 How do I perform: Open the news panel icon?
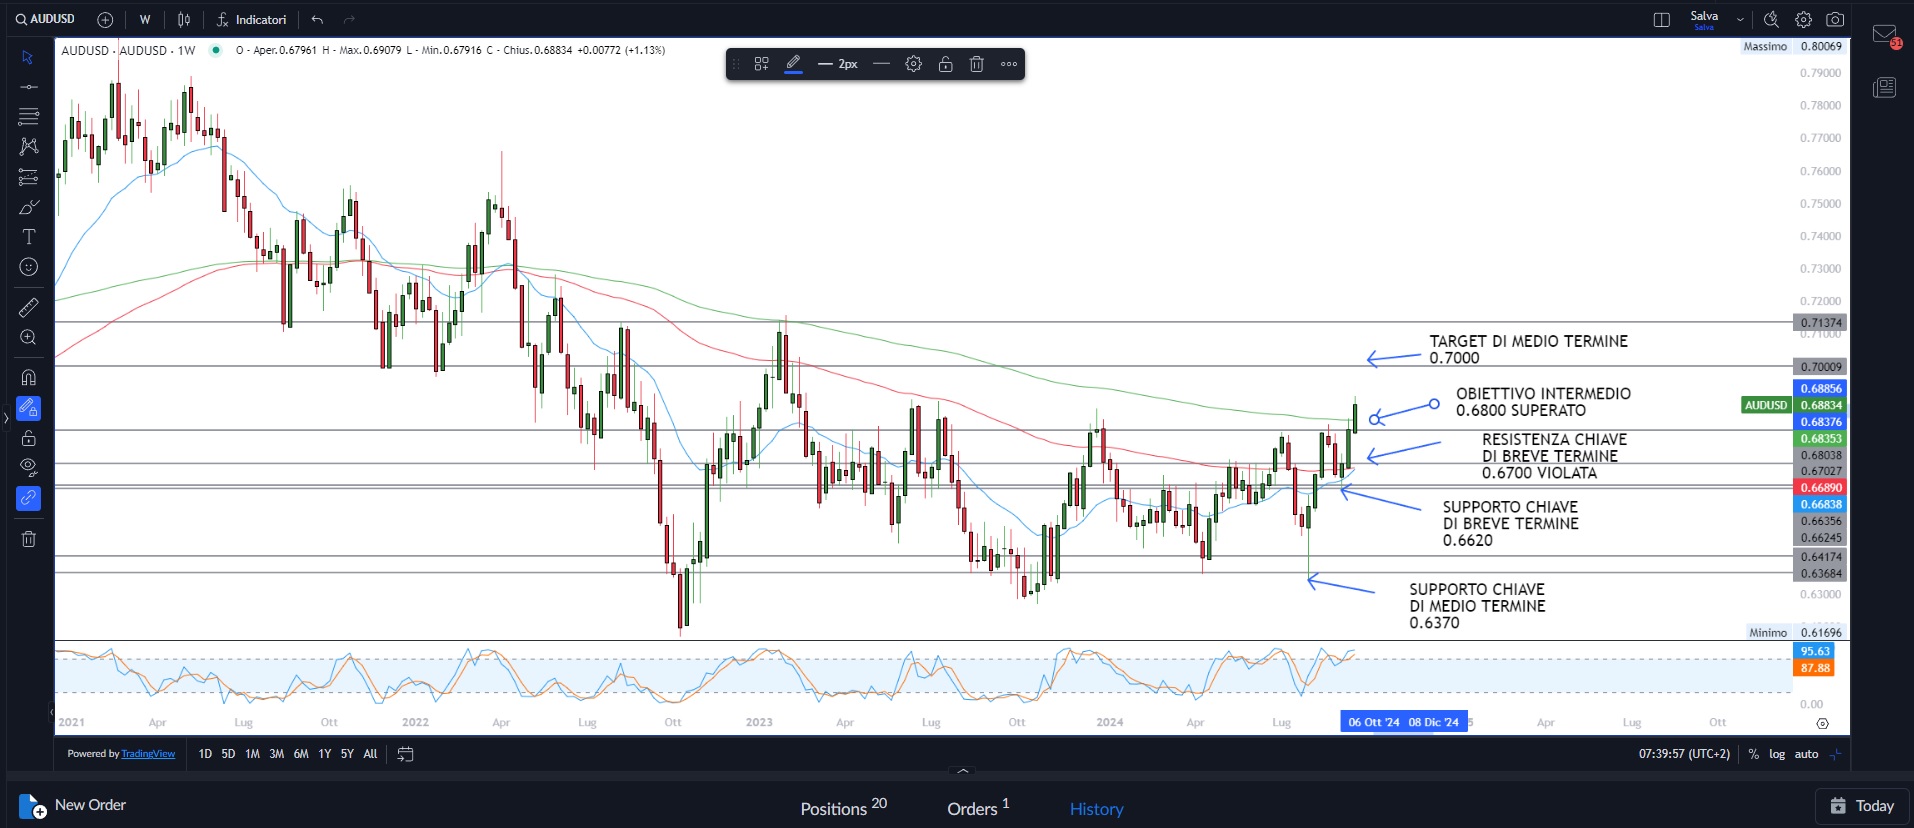(1885, 88)
